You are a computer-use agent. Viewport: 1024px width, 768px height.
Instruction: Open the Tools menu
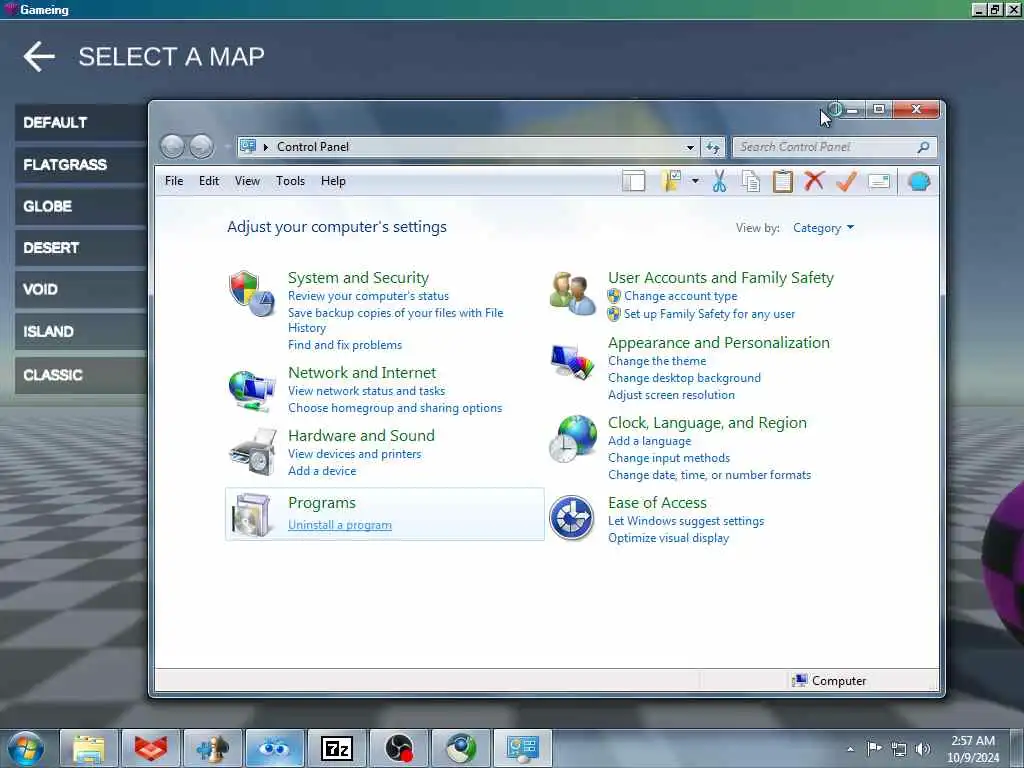click(x=290, y=181)
